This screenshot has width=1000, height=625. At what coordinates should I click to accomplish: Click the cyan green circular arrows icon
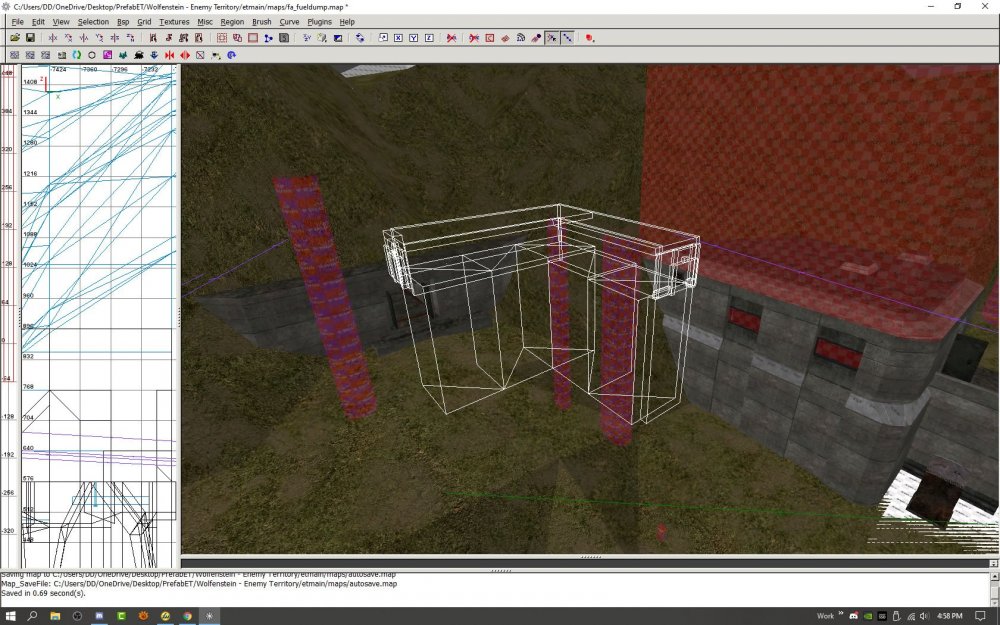[x=77, y=55]
